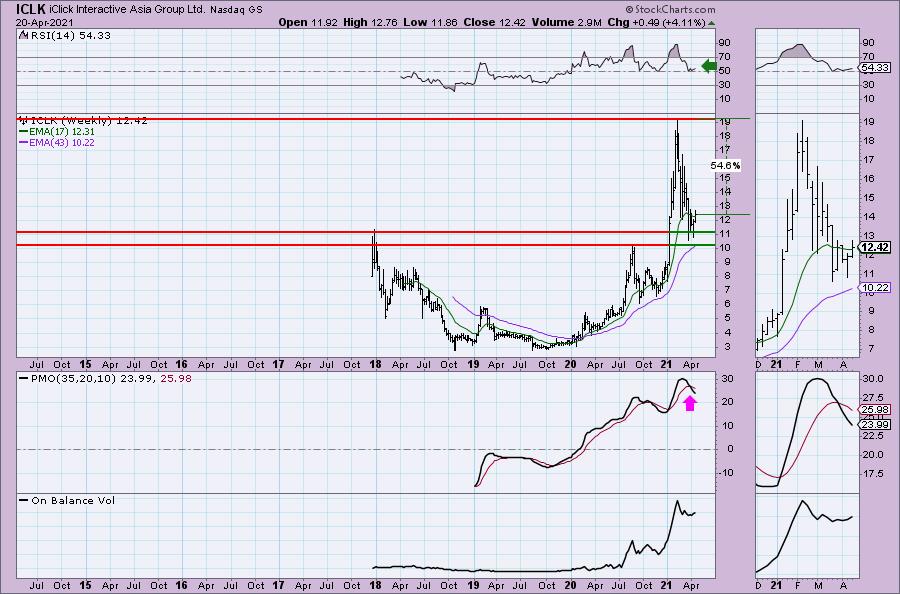This screenshot has width=900, height=594.
Task: Click the black On Balance Vol legend swatch
Action: [24, 500]
